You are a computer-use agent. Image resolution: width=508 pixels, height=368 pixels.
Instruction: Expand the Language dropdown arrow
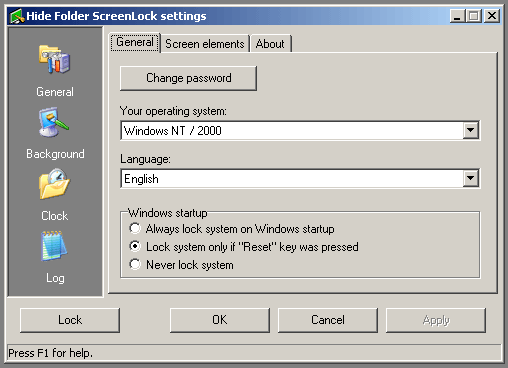click(x=471, y=178)
